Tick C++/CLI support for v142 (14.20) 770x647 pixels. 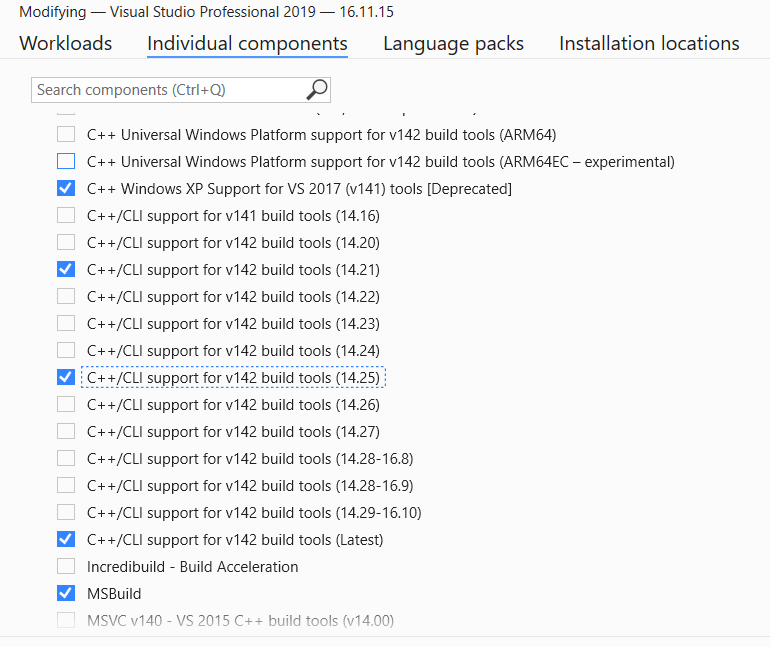click(66, 243)
